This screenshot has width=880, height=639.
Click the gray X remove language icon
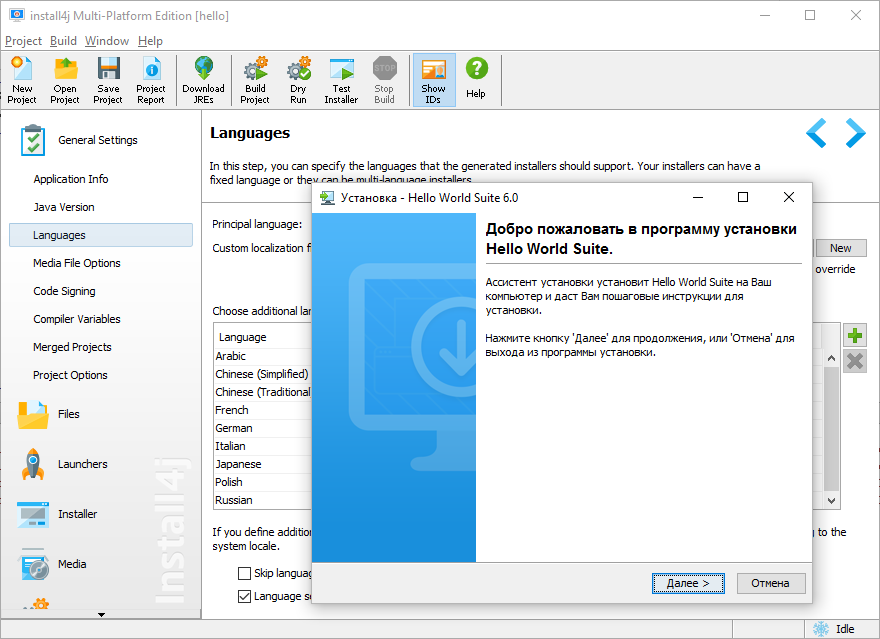(x=855, y=361)
